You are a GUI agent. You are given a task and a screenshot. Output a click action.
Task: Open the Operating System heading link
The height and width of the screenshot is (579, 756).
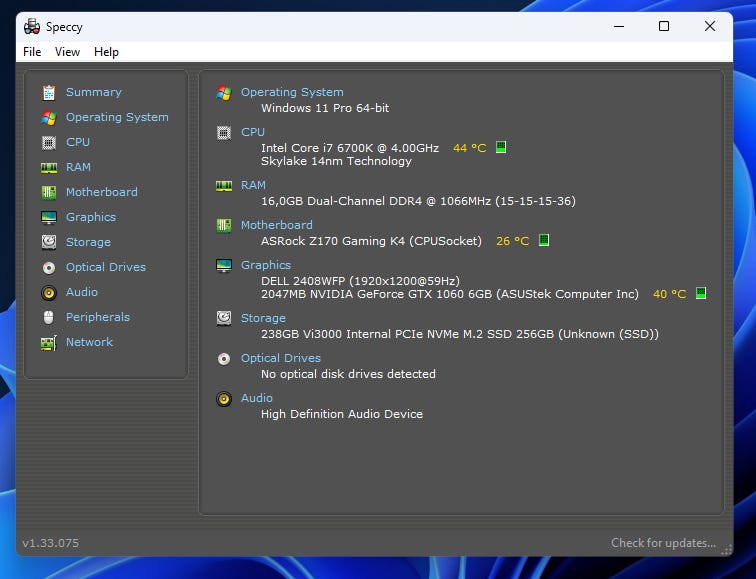coord(291,92)
